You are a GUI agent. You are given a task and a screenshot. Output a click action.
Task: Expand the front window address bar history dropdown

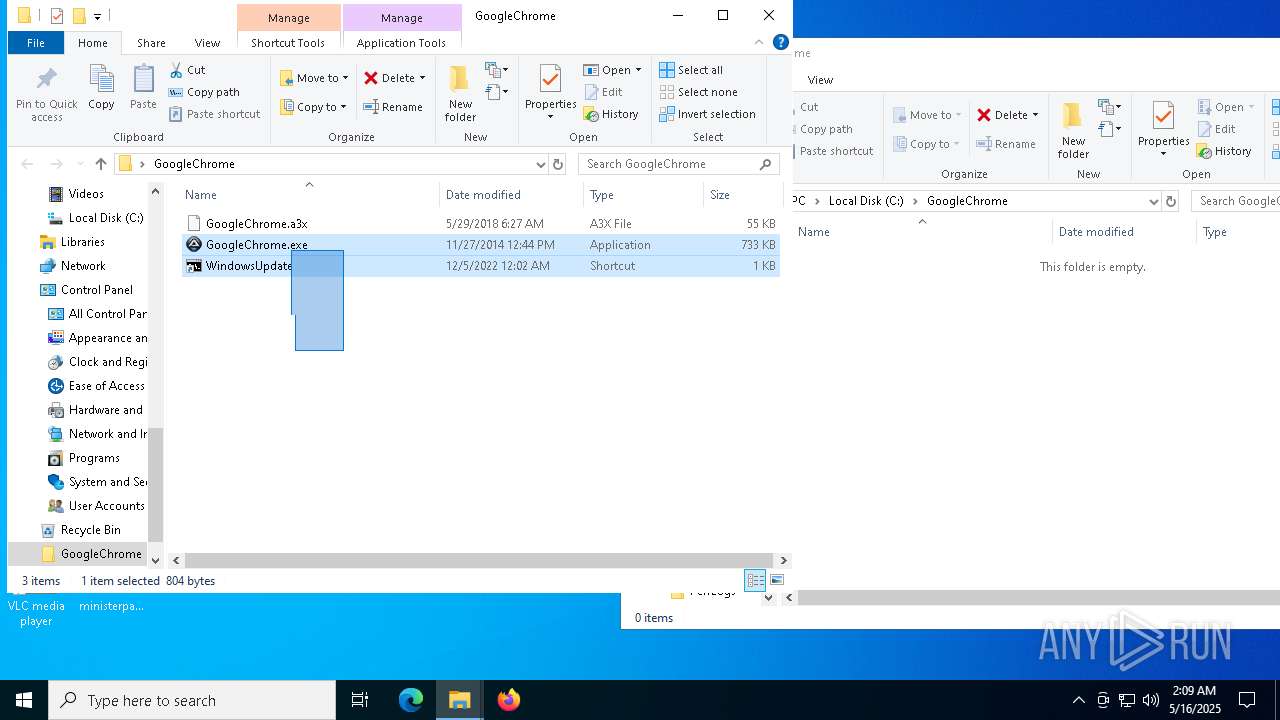point(540,164)
